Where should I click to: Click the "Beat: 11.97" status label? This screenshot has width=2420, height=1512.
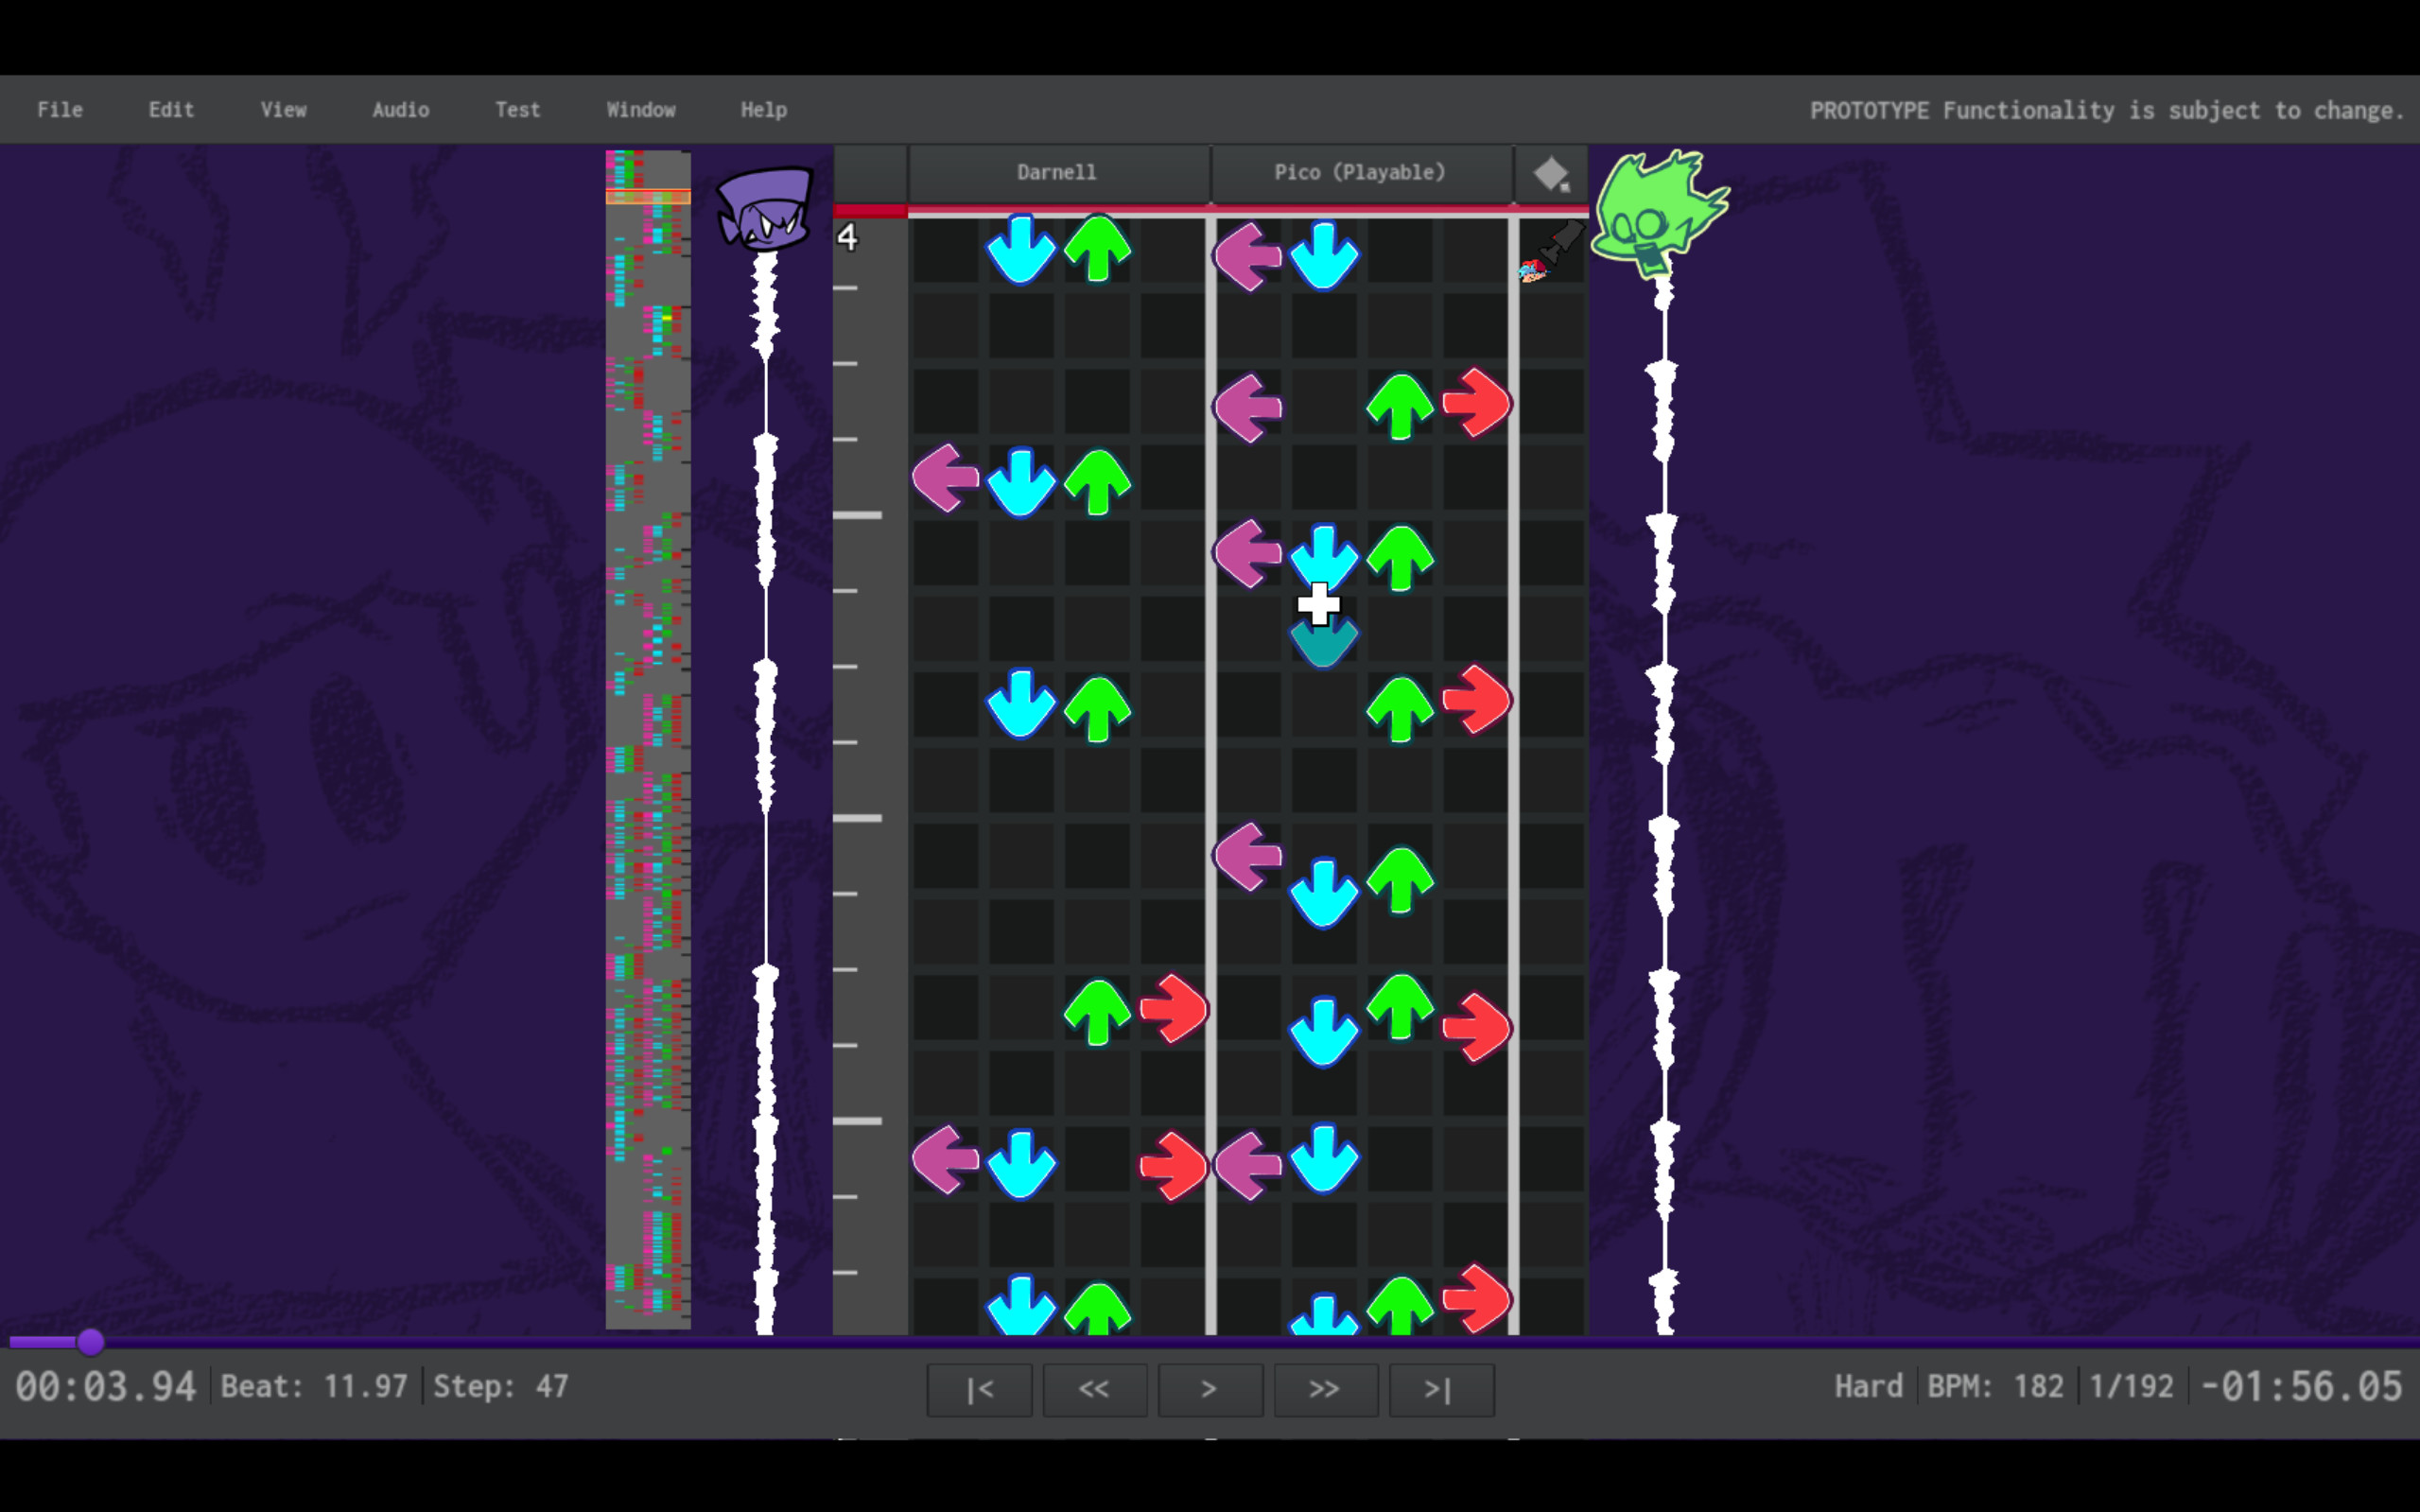pos(314,1387)
